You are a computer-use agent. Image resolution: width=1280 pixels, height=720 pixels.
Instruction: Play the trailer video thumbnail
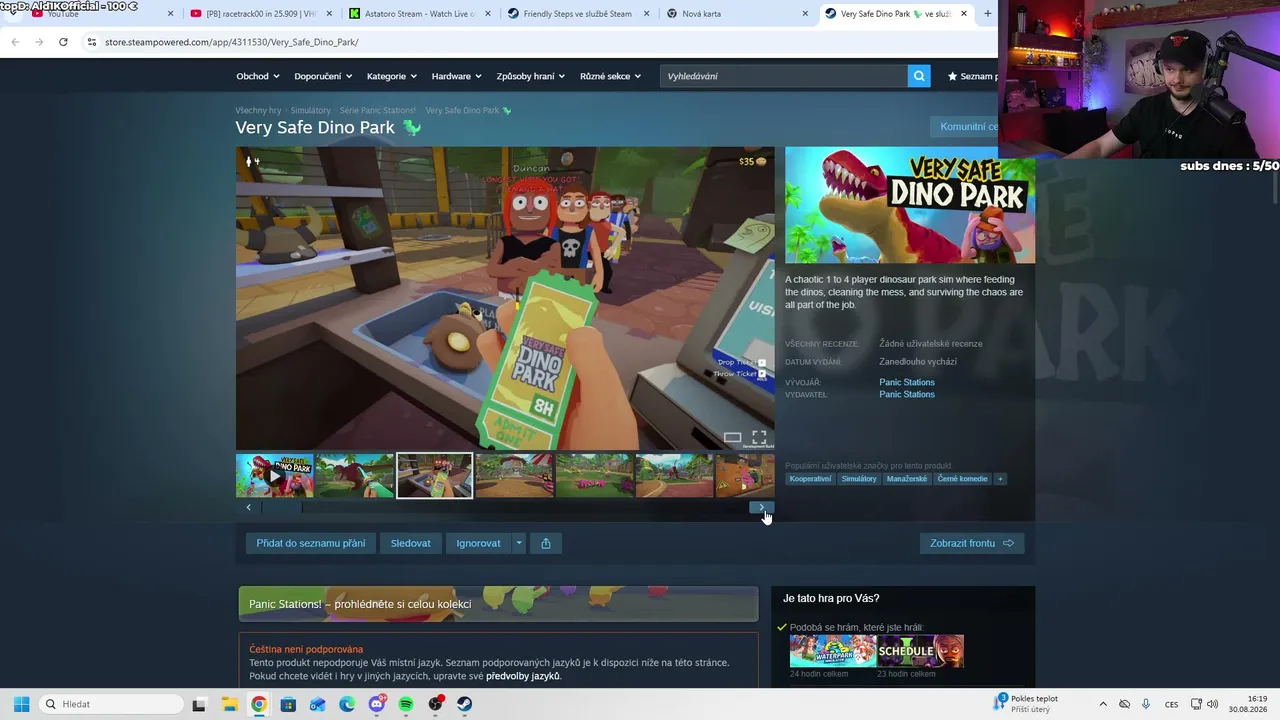click(275, 476)
